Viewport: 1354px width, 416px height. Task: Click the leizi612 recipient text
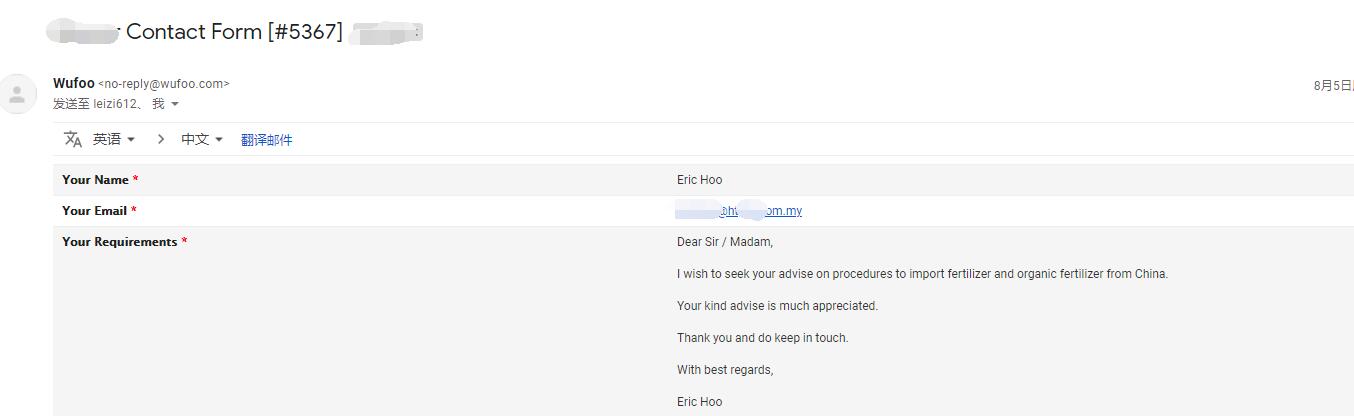(x=114, y=104)
